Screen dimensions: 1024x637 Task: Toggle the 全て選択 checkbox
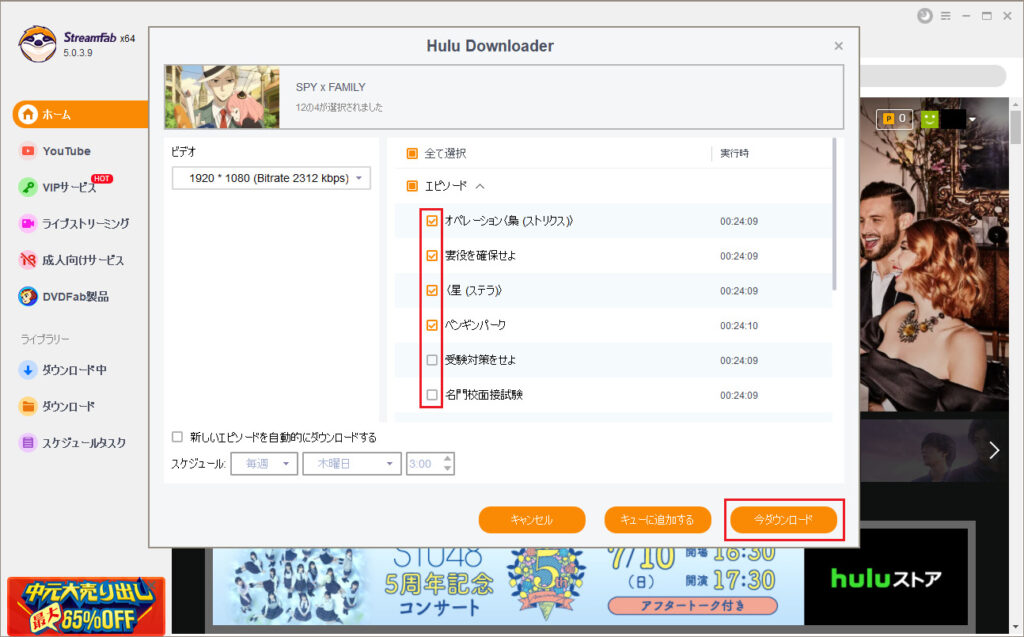(x=412, y=154)
